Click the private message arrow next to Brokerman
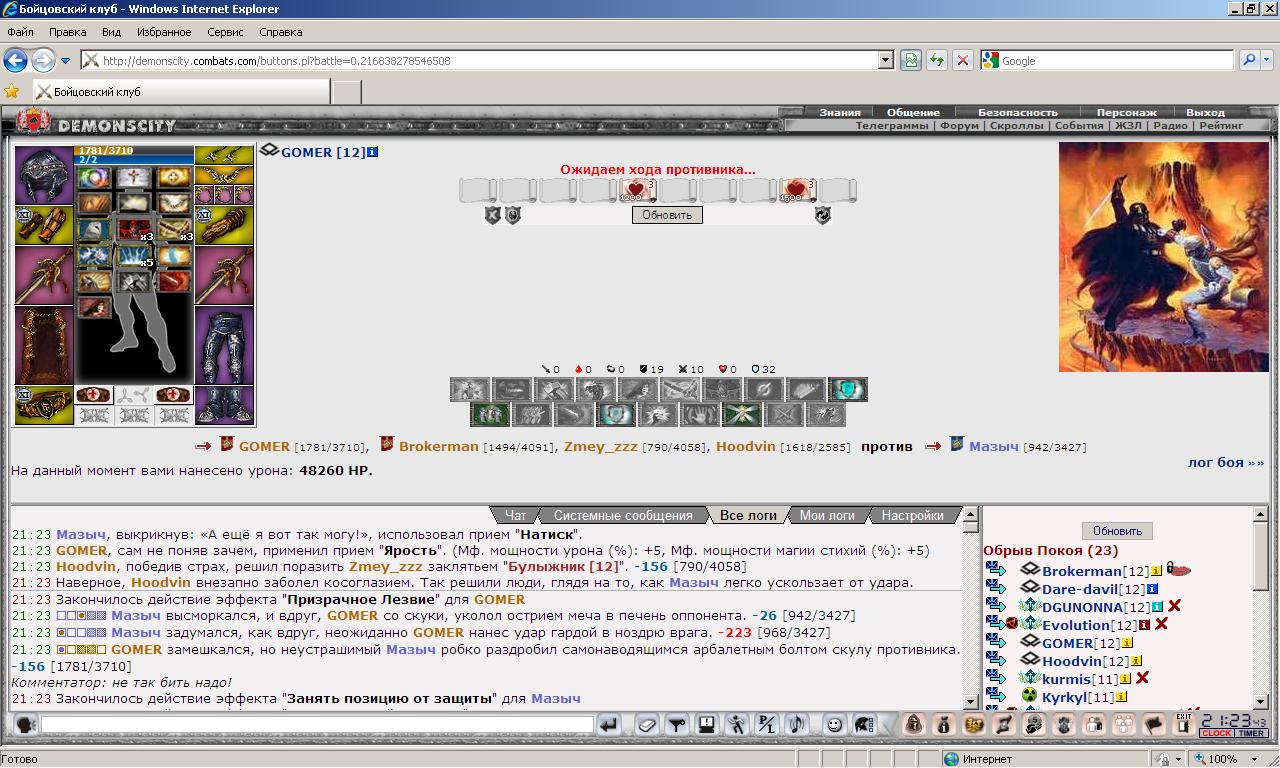The image size is (1280, 768). pyautogui.click(x=995, y=570)
